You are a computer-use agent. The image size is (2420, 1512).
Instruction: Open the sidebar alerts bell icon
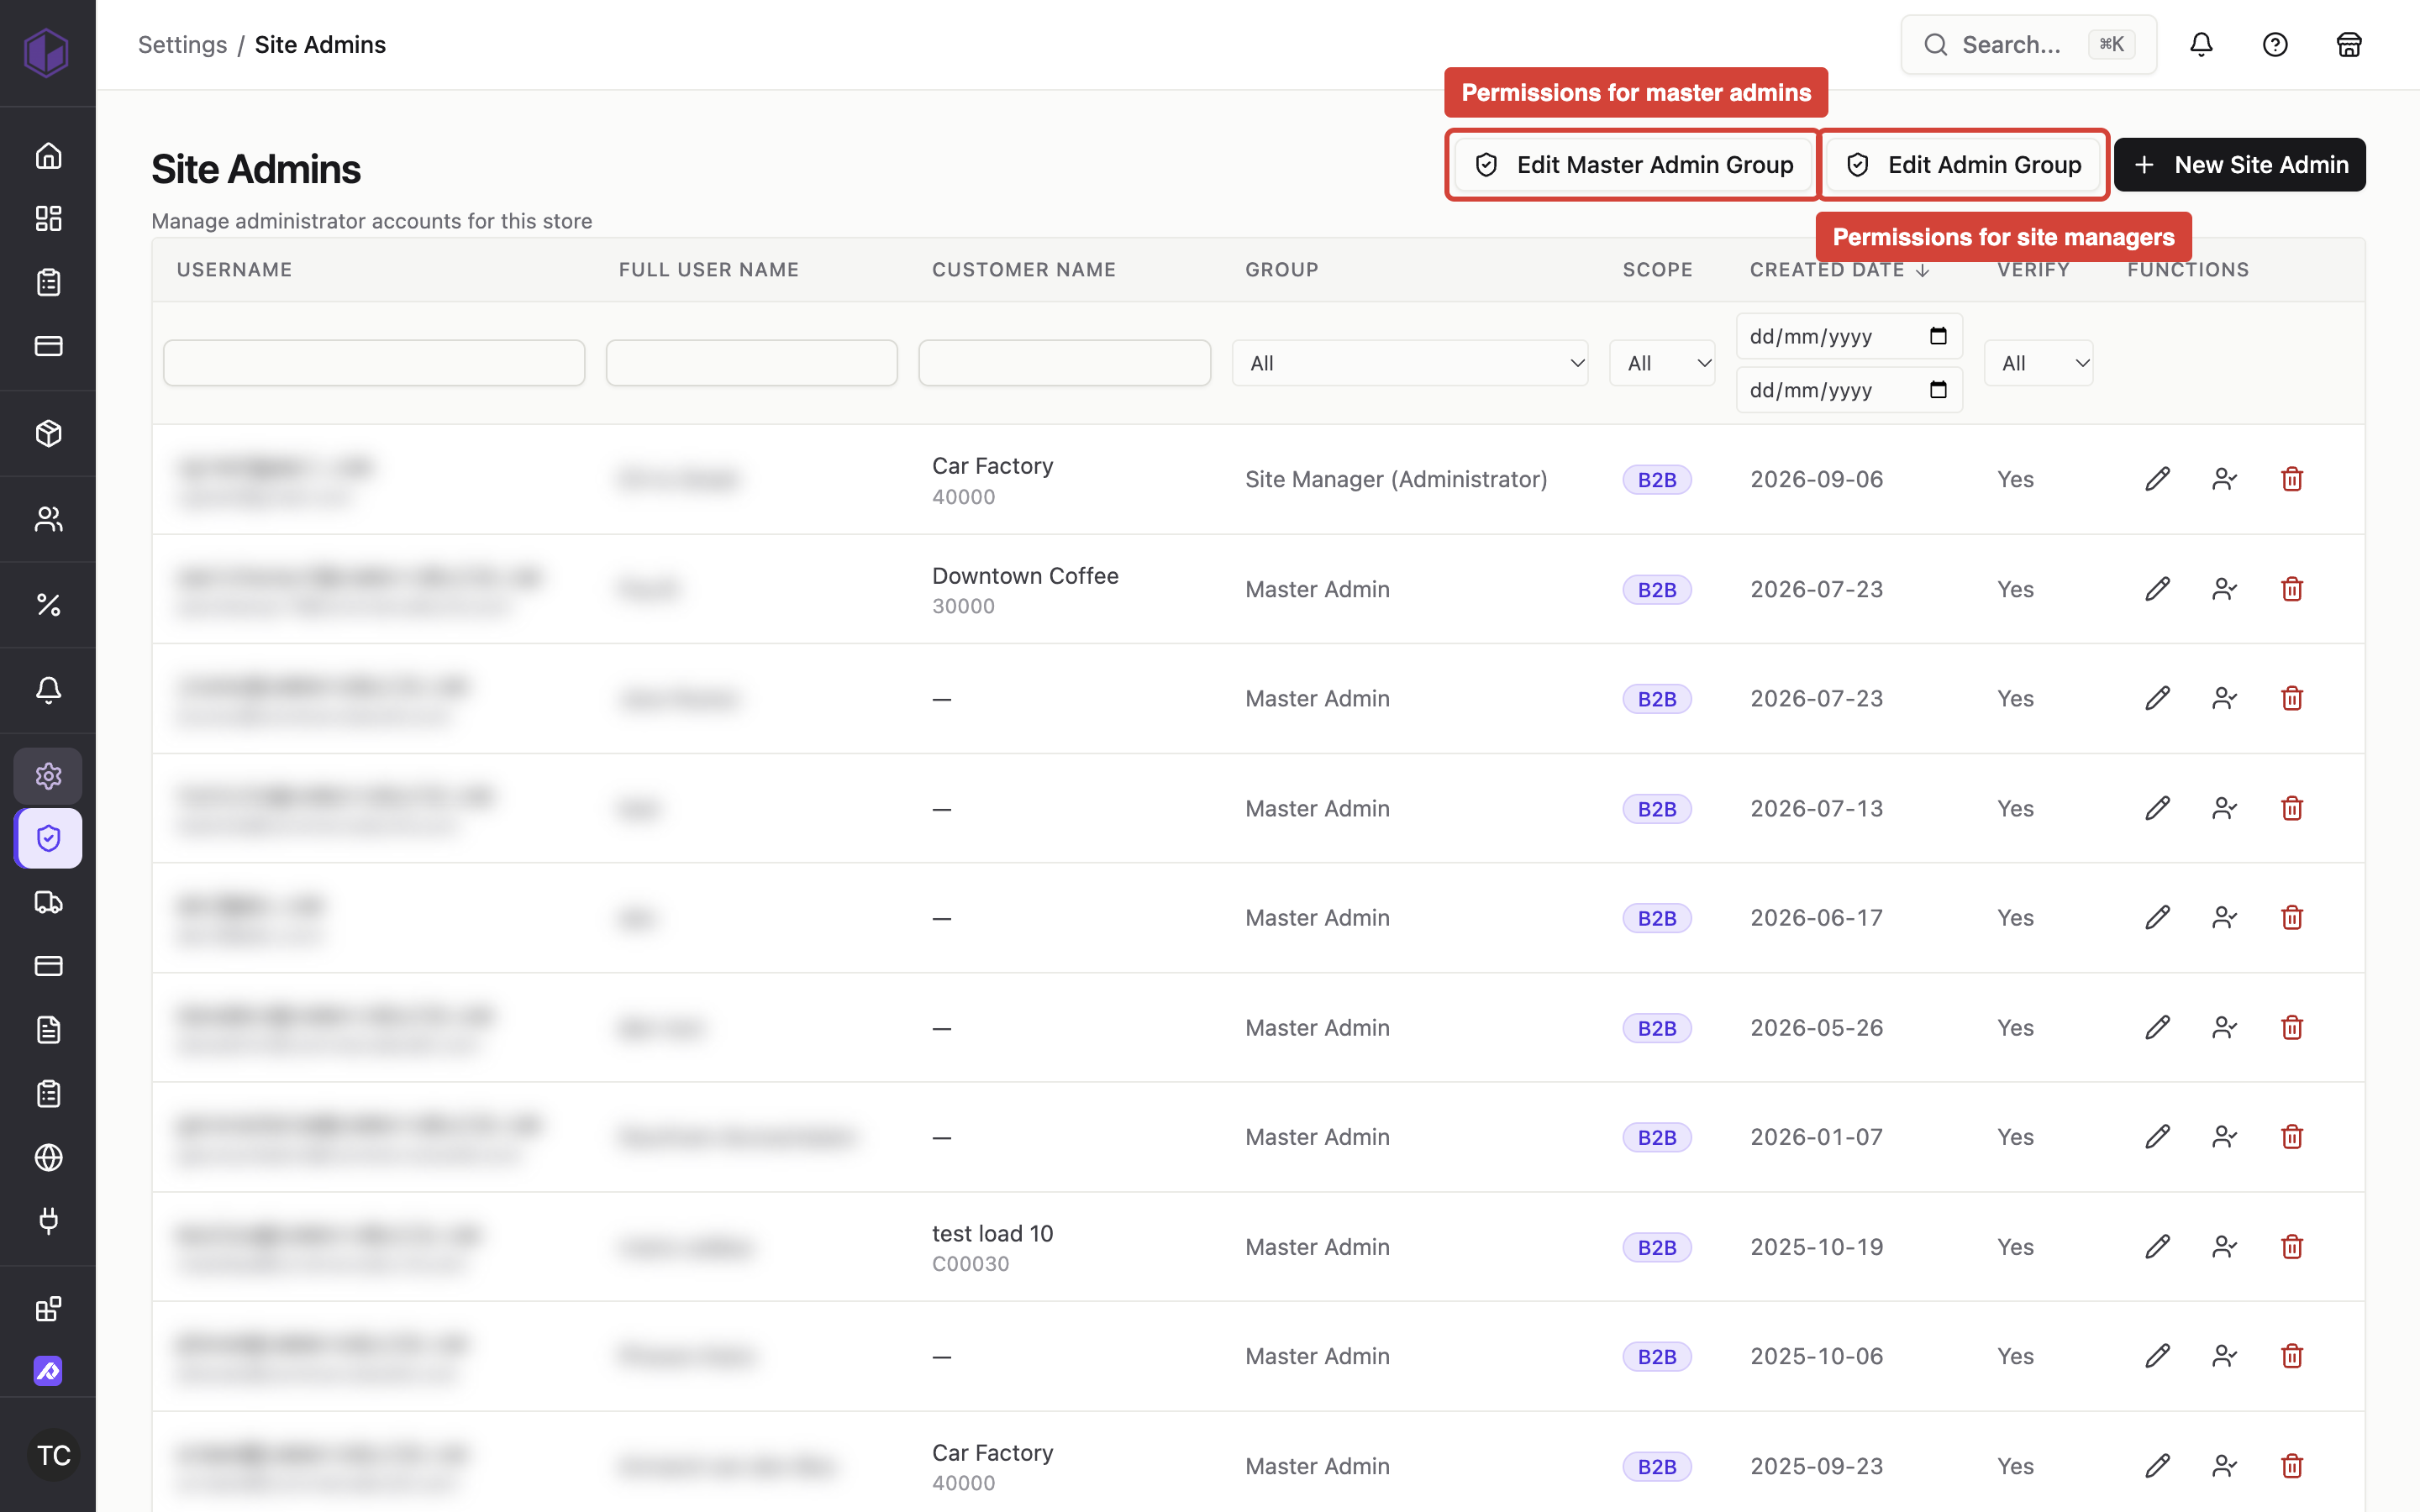pos(48,690)
